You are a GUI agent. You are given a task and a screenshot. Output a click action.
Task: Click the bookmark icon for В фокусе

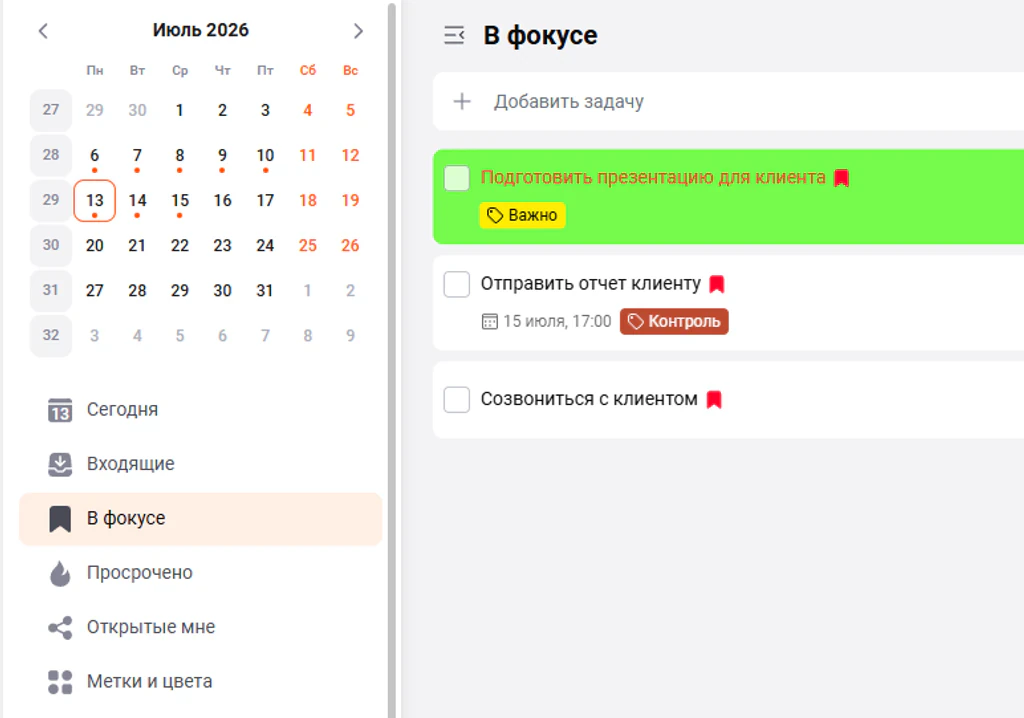60,519
